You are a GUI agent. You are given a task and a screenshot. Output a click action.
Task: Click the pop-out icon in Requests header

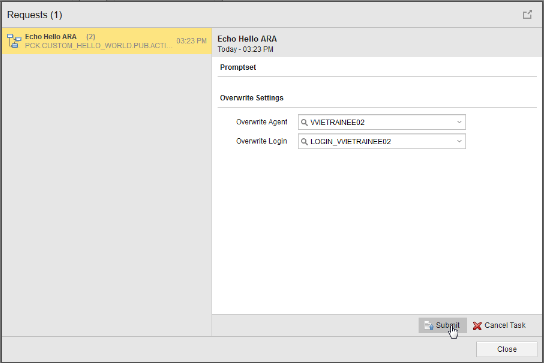[527, 15]
